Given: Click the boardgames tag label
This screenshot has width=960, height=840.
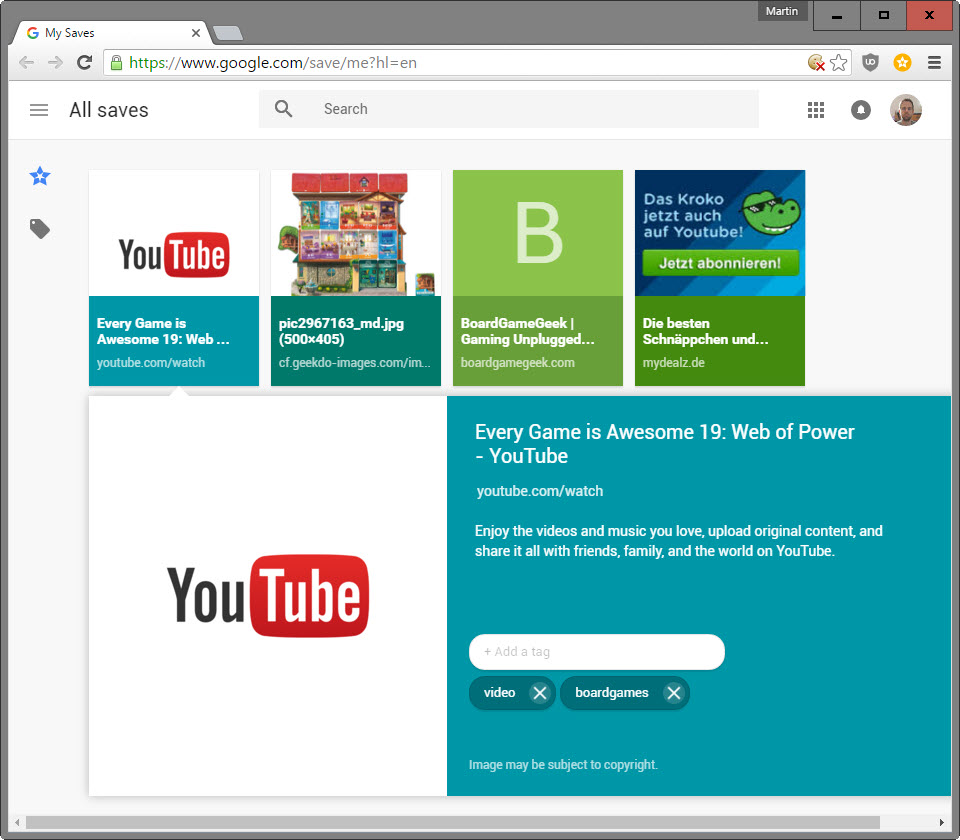Looking at the screenshot, I should [612, 692].
